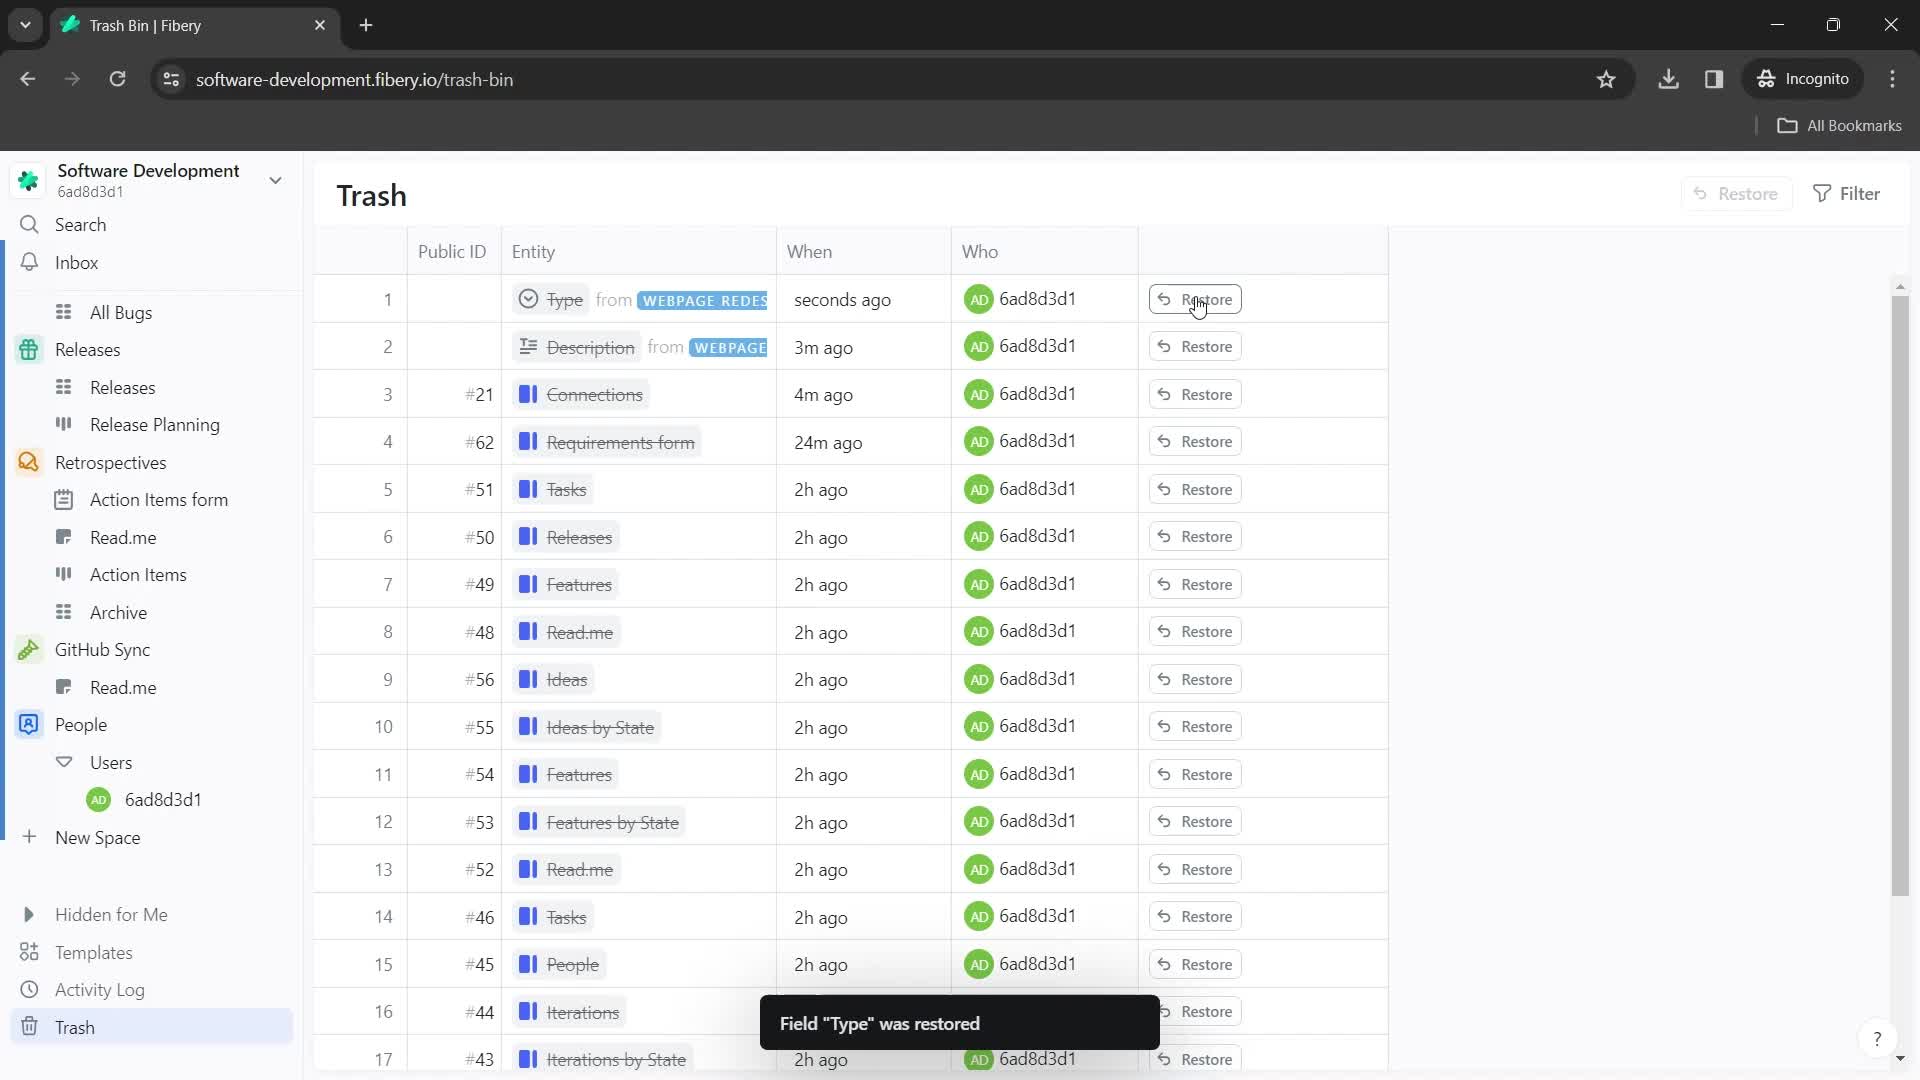Viewport: 1920px width, 1080px height.
Task: Go back in browser history
Action: (x=28, y=79)
